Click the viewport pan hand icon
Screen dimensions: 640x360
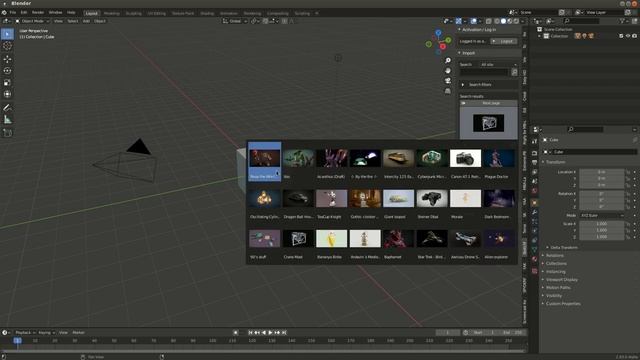pos(448,71)
